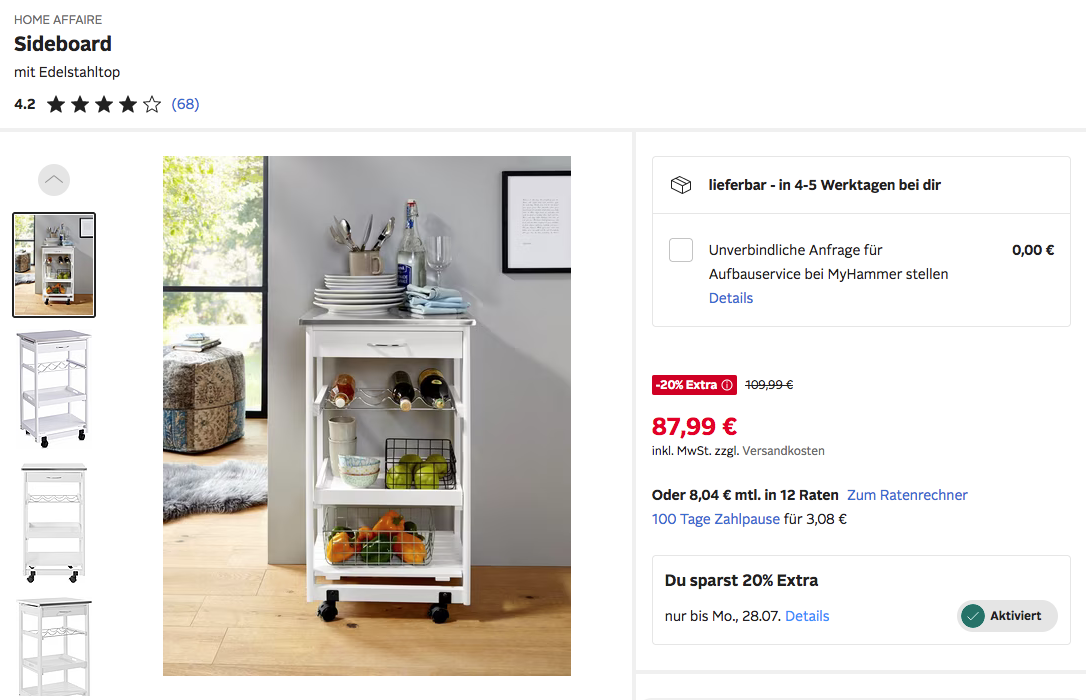The image size is (1086, 700).
Task: Click the Versandkosten link
Action: (783, 451)
